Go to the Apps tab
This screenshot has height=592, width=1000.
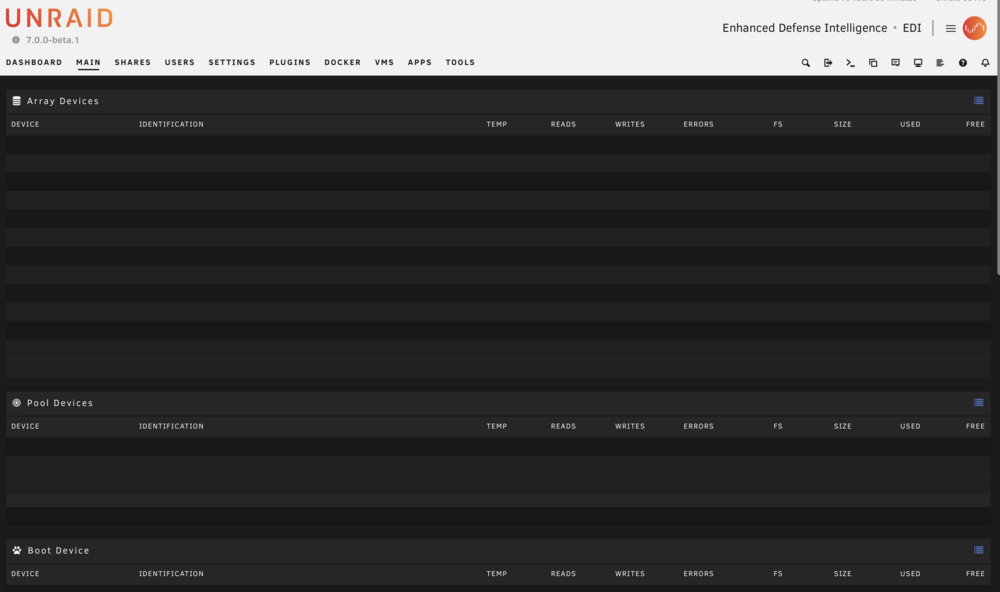pos(420,63)
